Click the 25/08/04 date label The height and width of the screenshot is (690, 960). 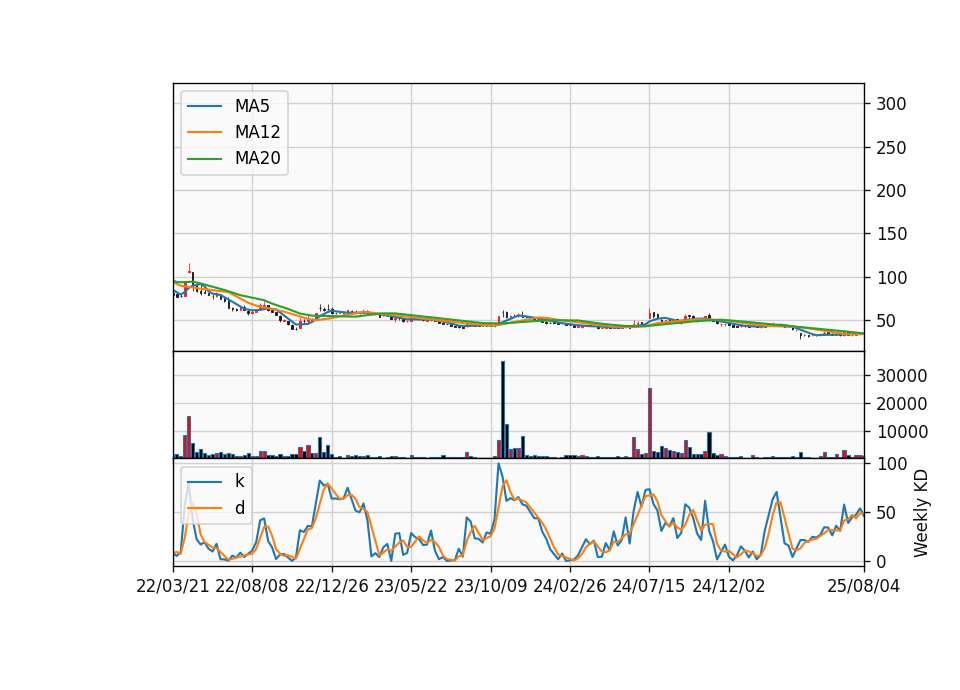click(863, 586)
